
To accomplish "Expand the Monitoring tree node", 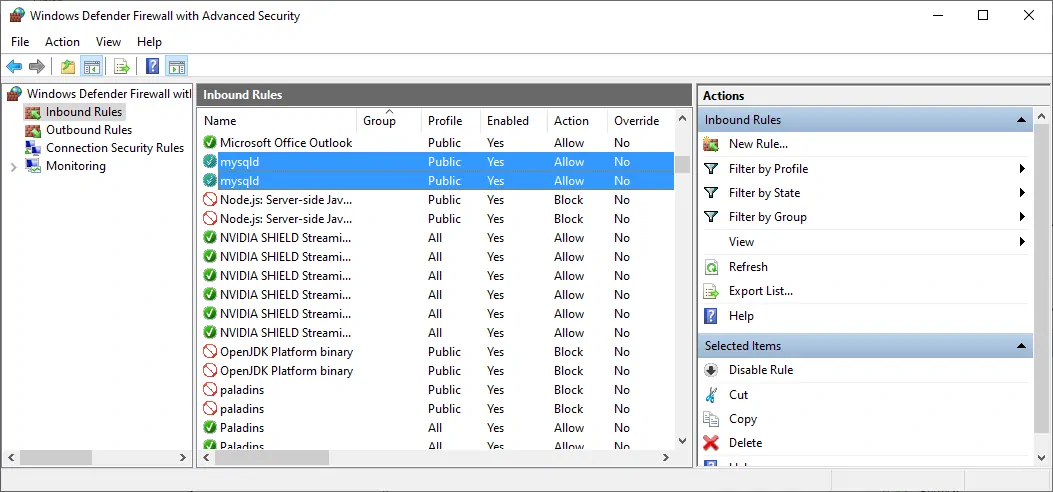I will (x=13, y=166).
